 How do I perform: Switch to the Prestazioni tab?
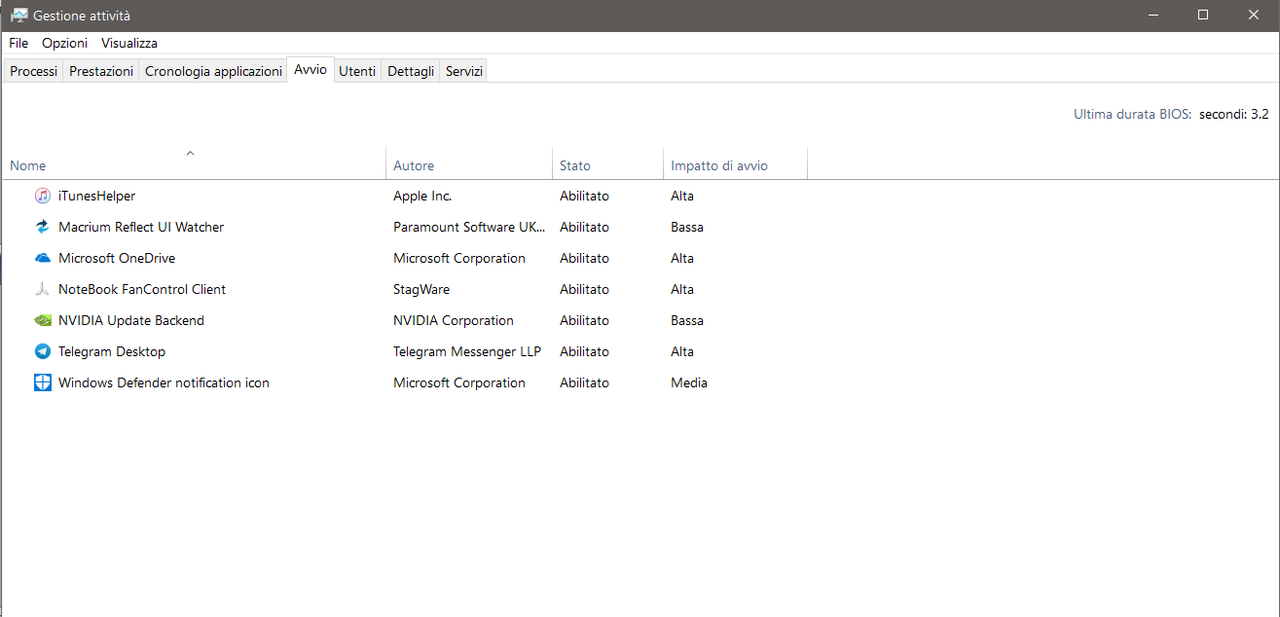click(101, 71)
